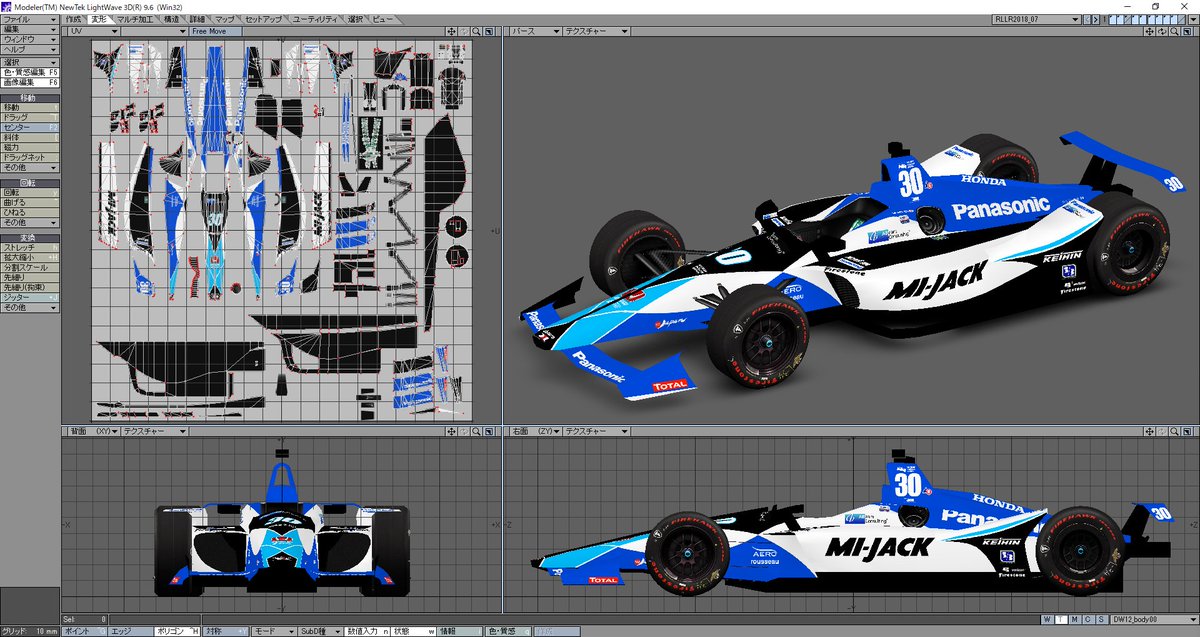The height and width of the screenshot is (637, 1200).
Task: Open the UV view type dropdown
Action: (x=93, y=31)
